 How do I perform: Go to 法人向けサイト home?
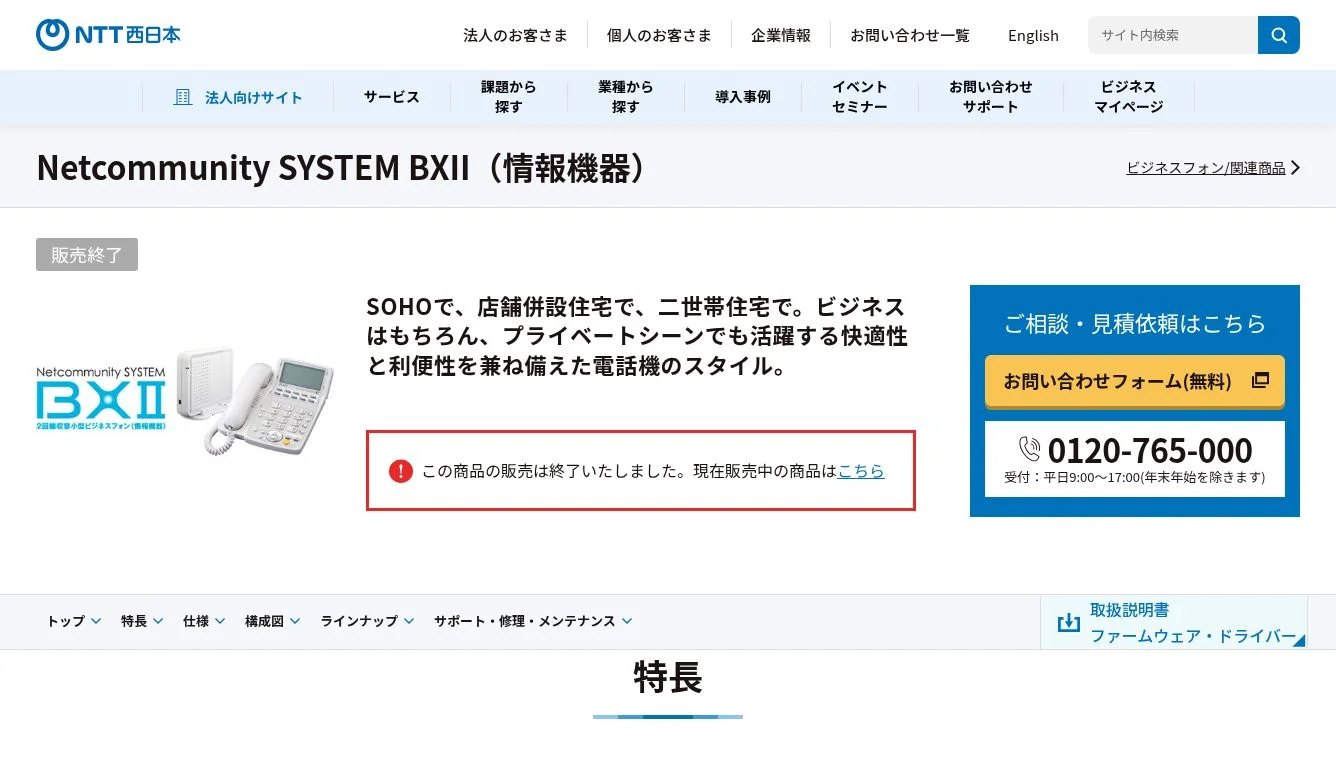pyautogui.click(x=238, y=97)
